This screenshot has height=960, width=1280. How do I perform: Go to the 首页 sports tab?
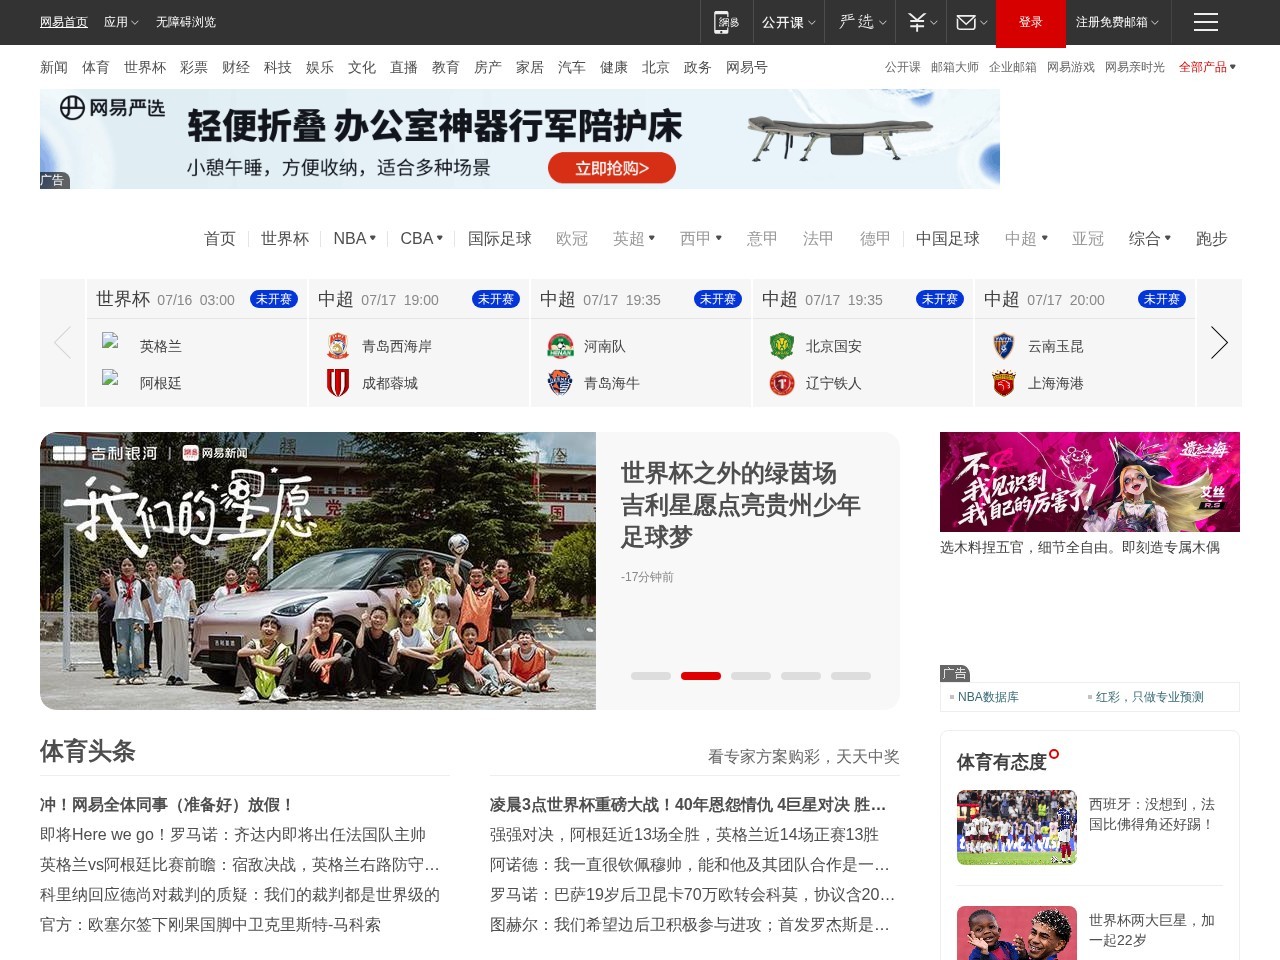click(x=220, y=238)
